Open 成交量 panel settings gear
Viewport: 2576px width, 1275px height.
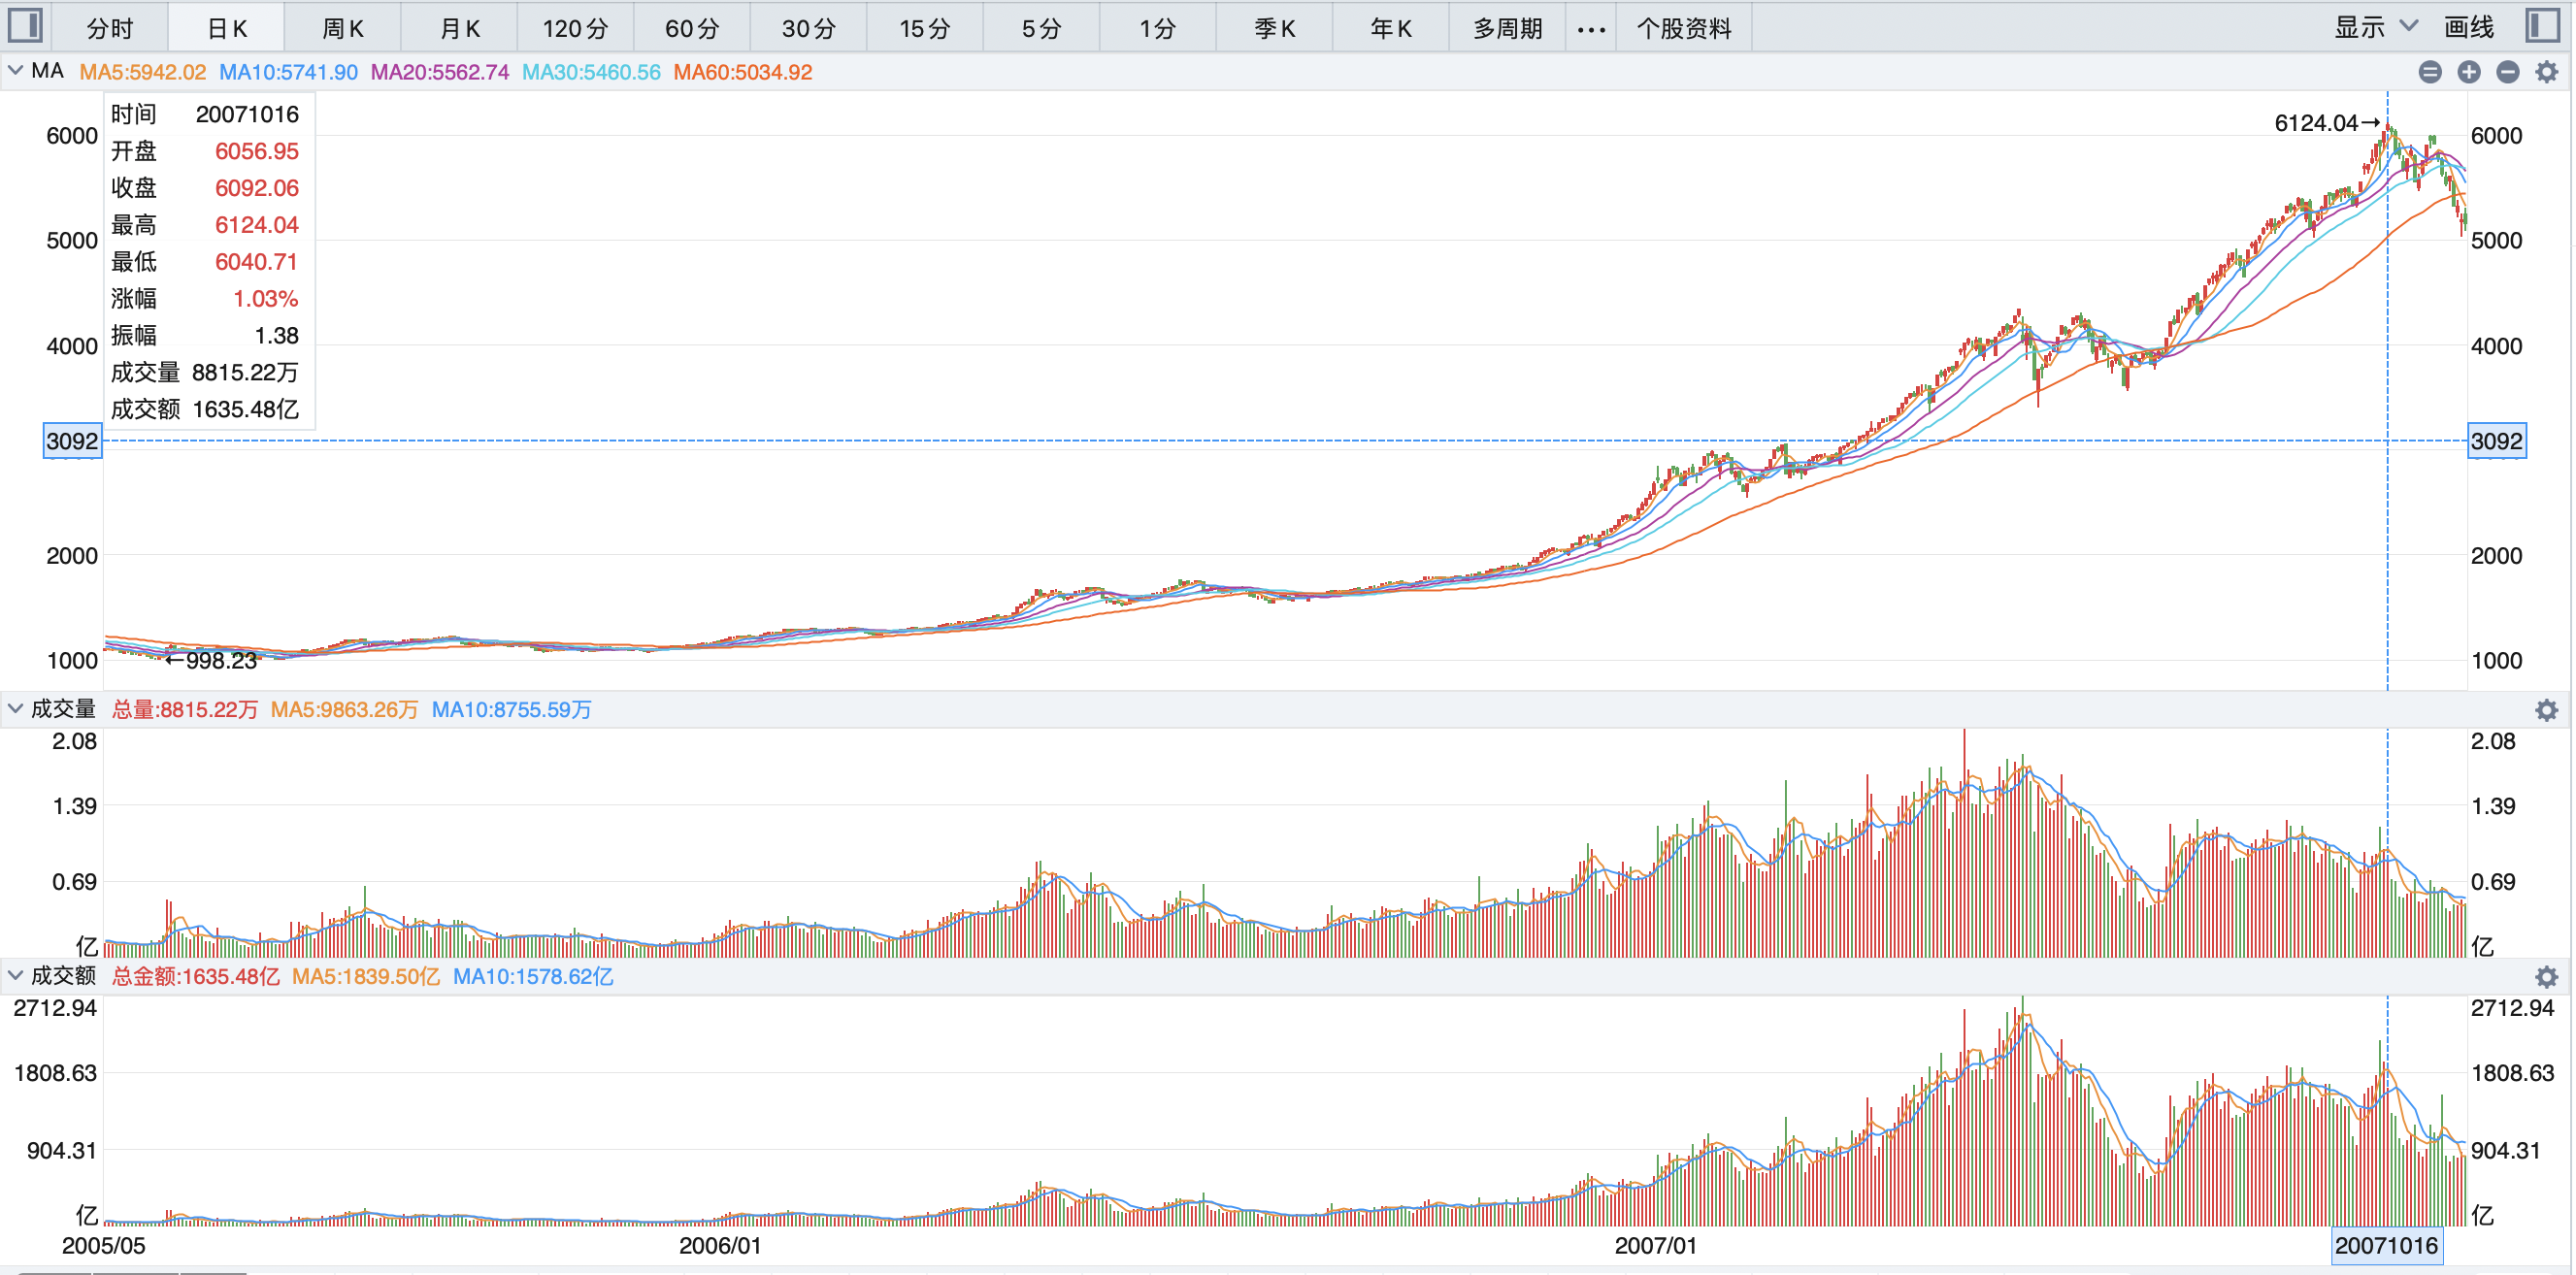pyautogui.click(x=2546, y=710)
